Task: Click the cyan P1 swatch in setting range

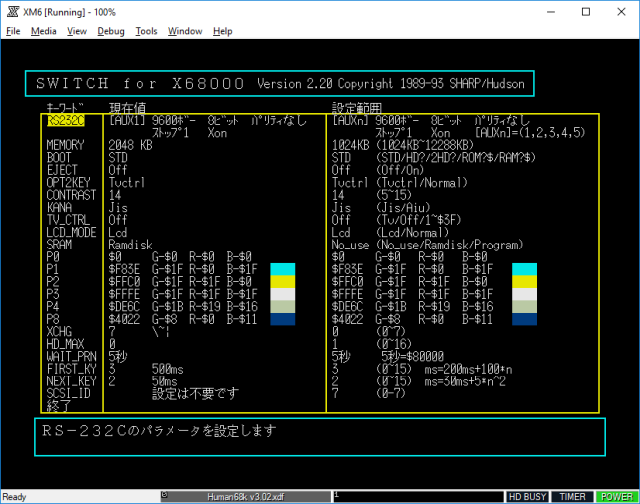Action: (524, 269)
